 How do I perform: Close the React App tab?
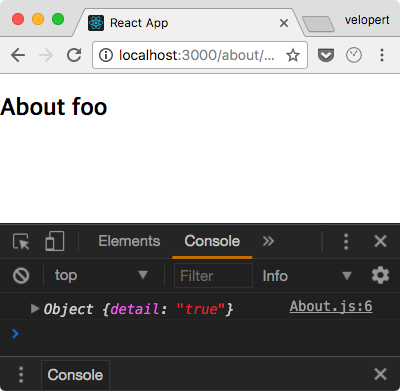pyautogui.click(x=284, y=23)
